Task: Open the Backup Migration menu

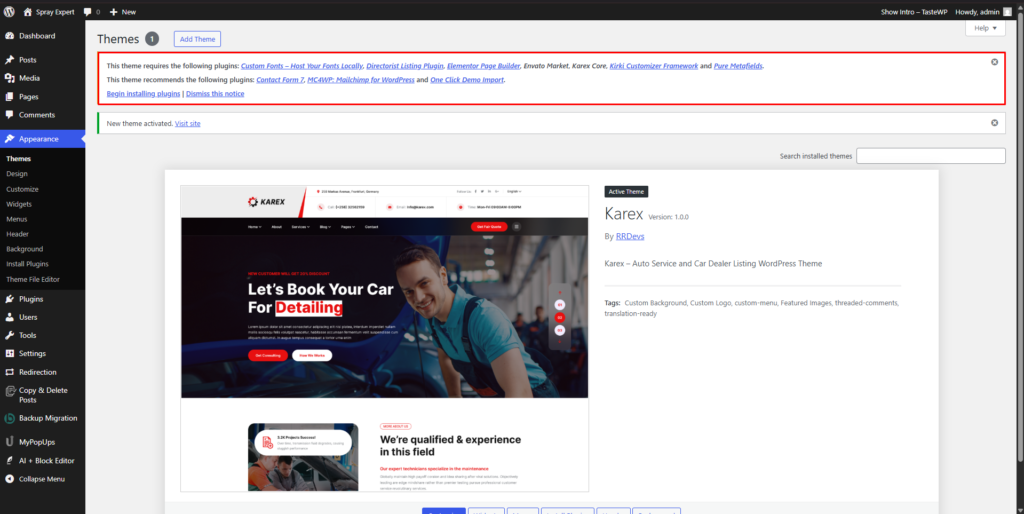Action: [47, 418]
